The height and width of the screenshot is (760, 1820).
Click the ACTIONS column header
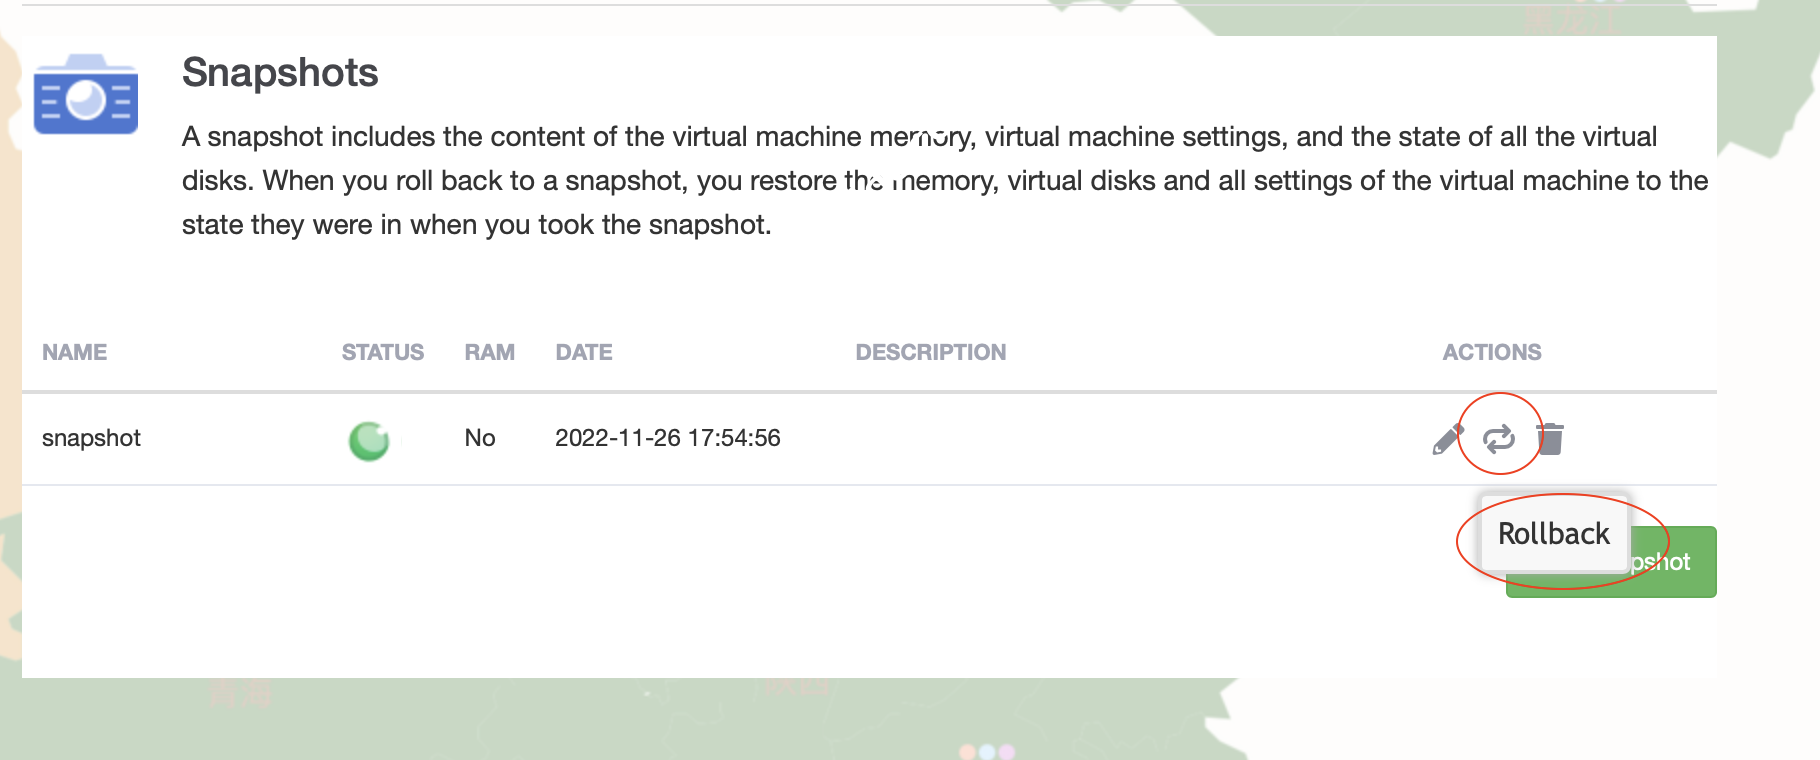(1491, 352)
